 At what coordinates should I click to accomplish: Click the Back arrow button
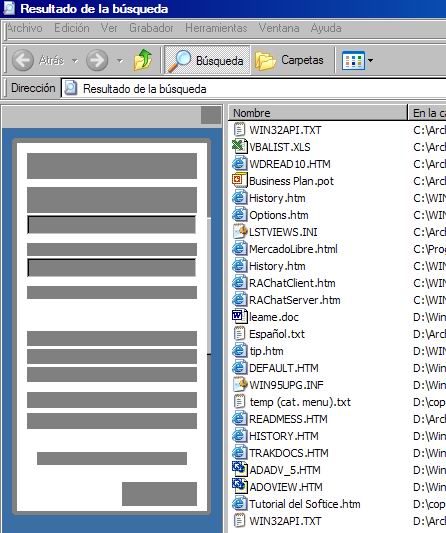[23, 60]
